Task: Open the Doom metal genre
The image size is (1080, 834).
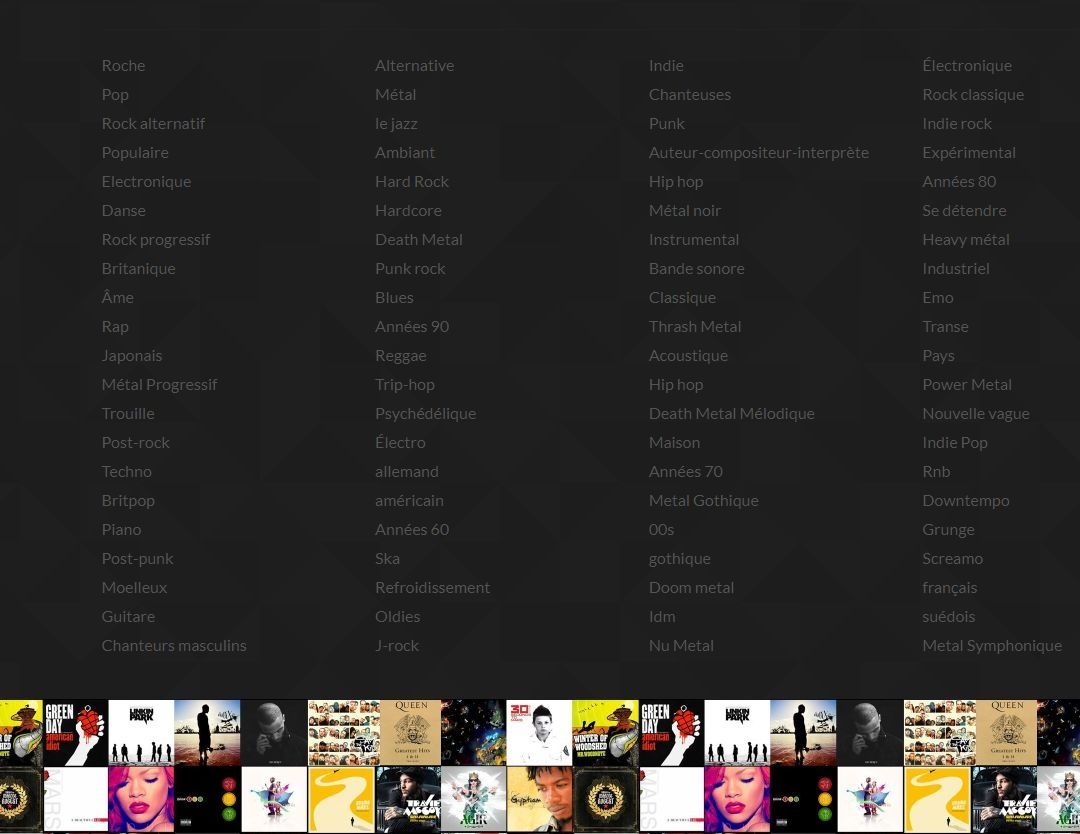Action: click(x=691, y=587)
